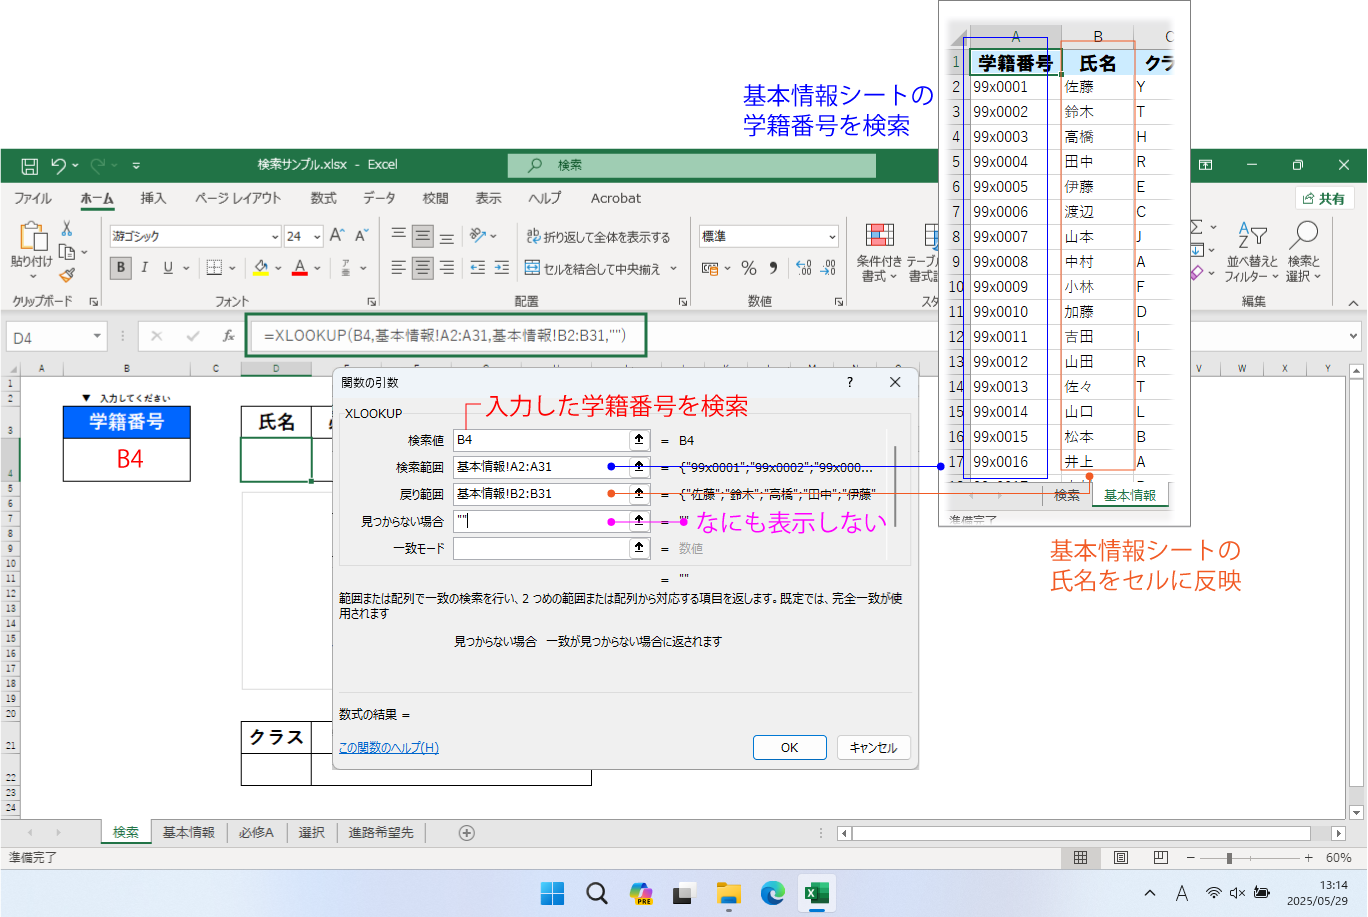Click the fx insert function icon
The height and width of the screenshot is (917, 1368).
(x=229, y=336)
